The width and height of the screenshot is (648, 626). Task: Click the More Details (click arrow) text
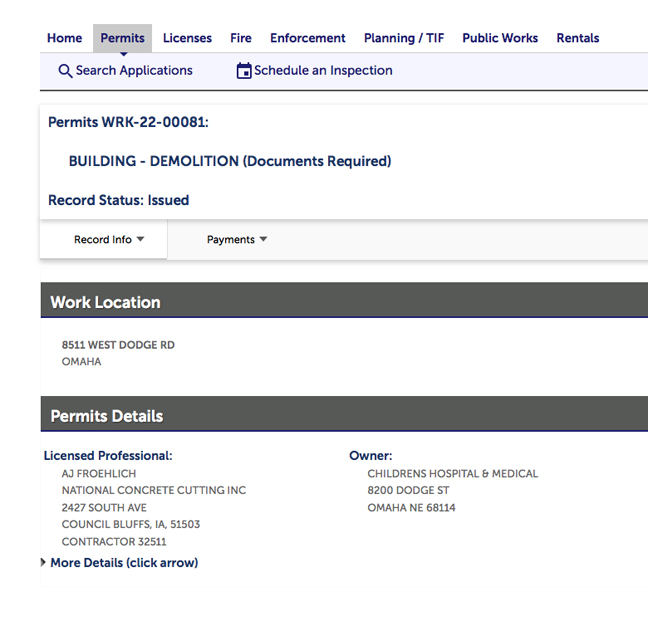(x=124, y=562)
